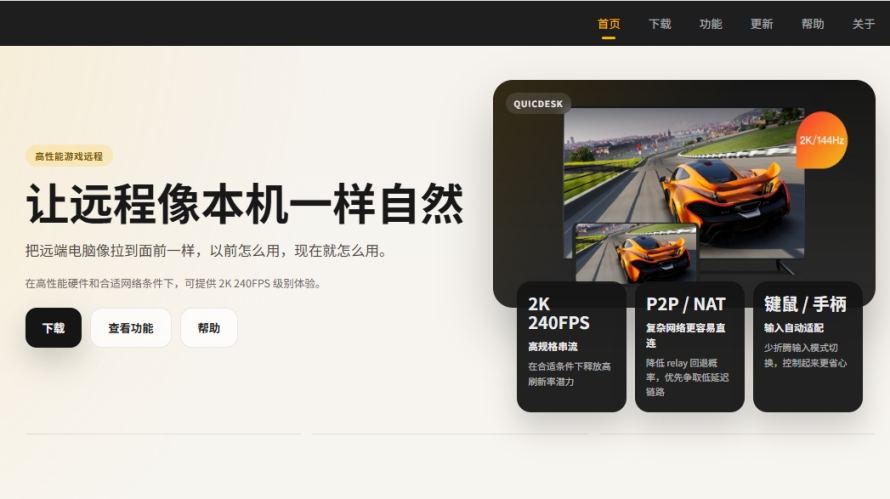This screenshot has width=890, height=499.
Task: Go to the 下载 navigation tab
Action: pos(660,24)
